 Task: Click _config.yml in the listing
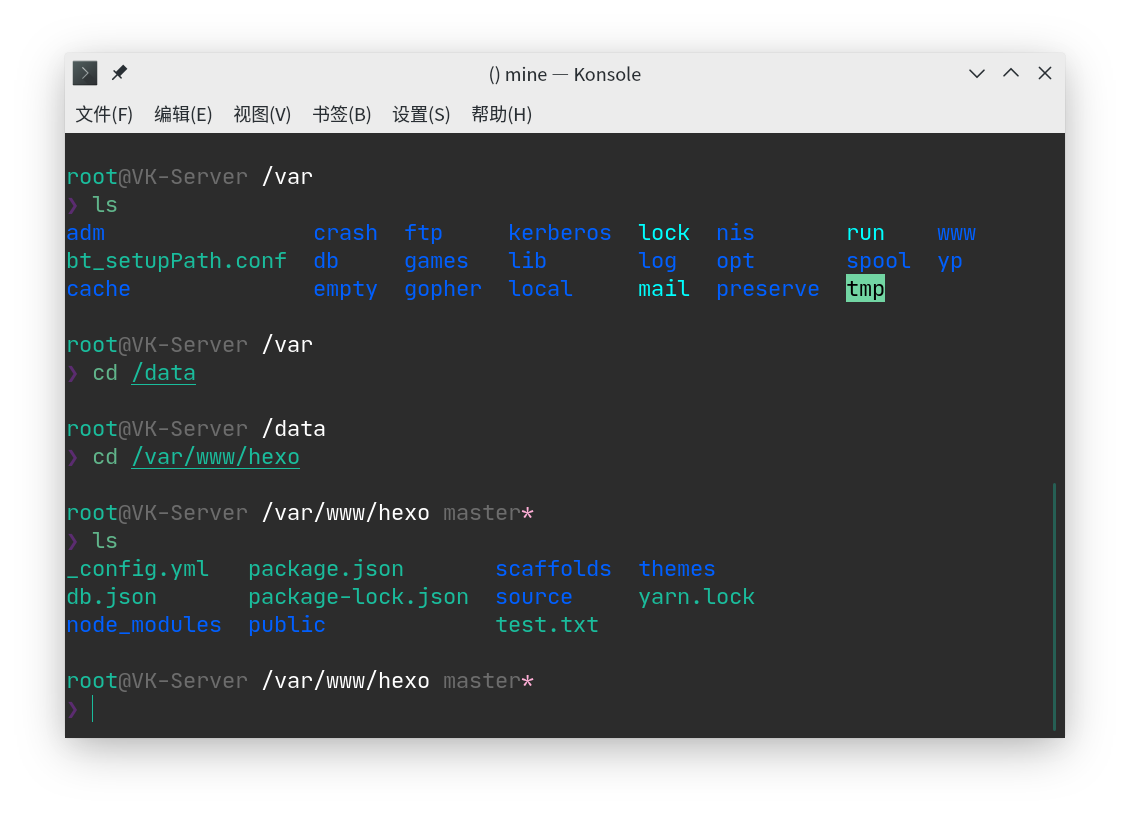coord(138,568)
